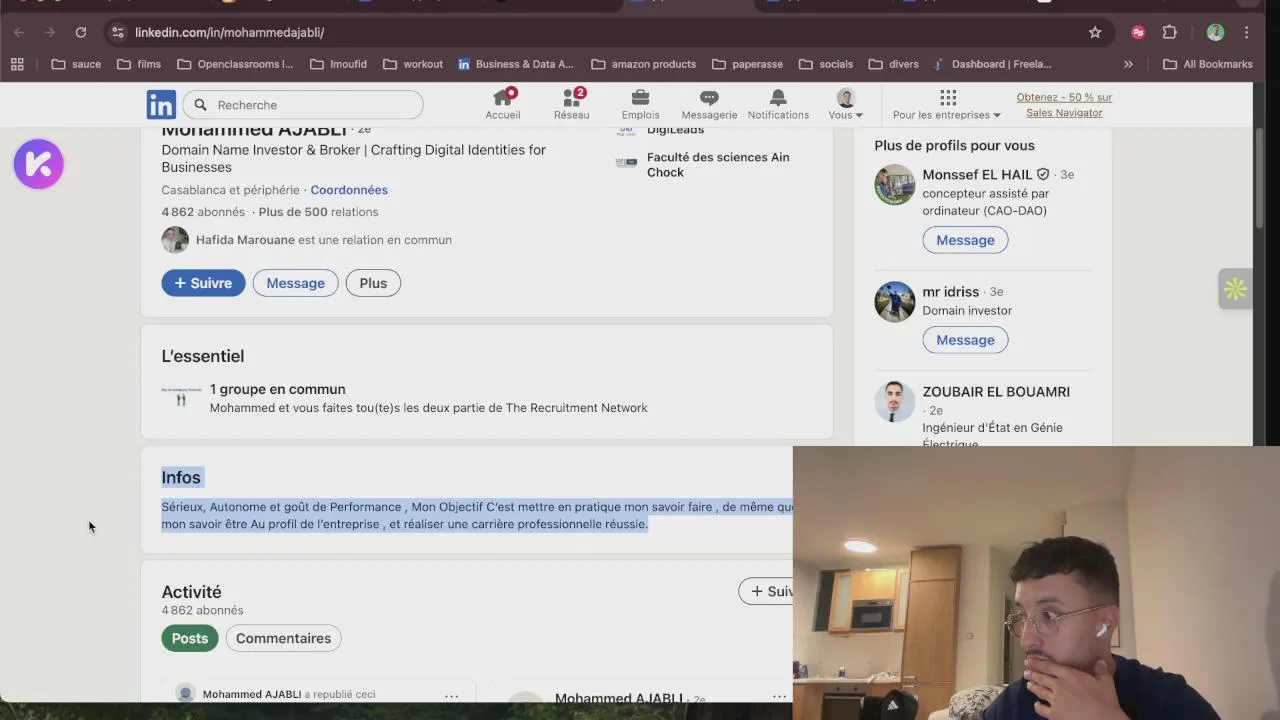1280x720 pixels.
Task: Open Emplois jobs icon
Action: click(x=640, y=104)
